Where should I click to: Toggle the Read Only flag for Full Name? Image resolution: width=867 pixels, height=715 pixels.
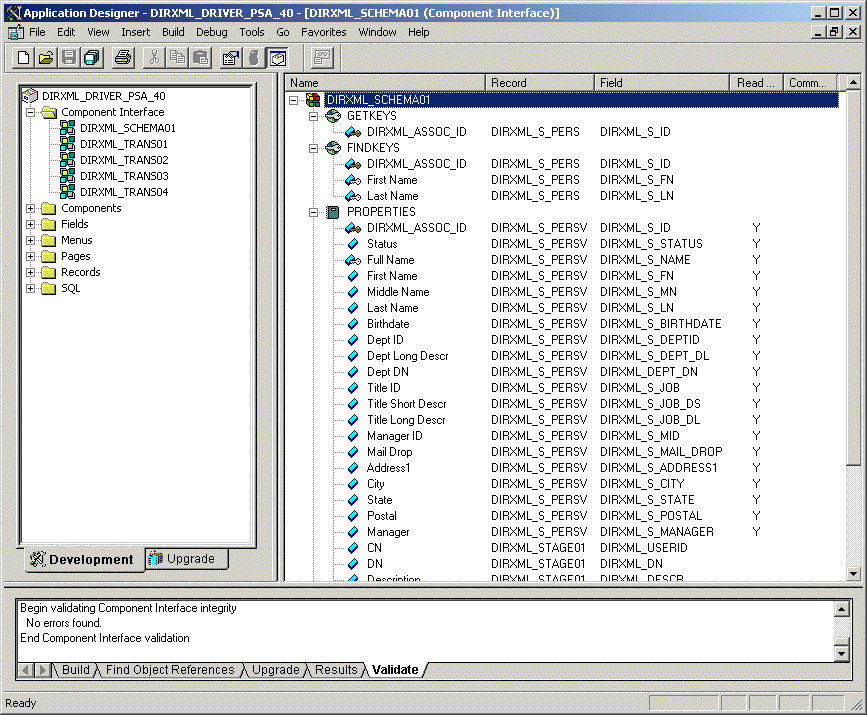coord(756,259)
